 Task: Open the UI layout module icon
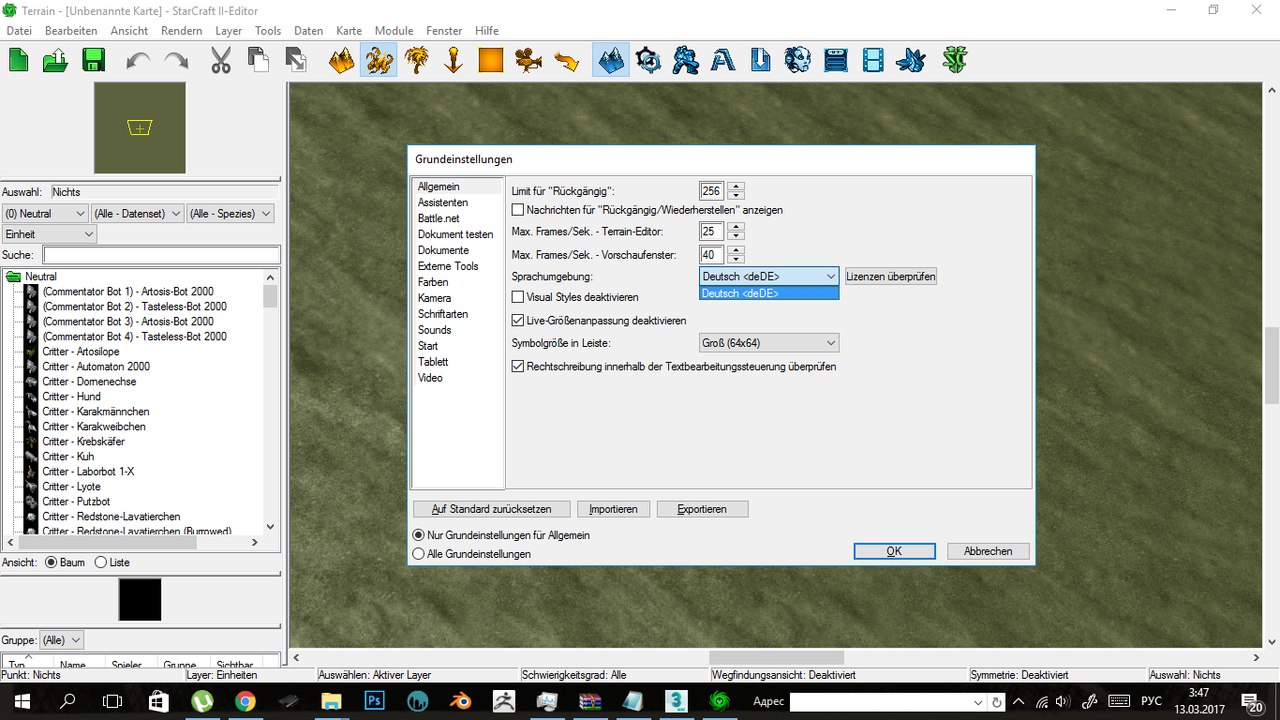coord(835,60)
